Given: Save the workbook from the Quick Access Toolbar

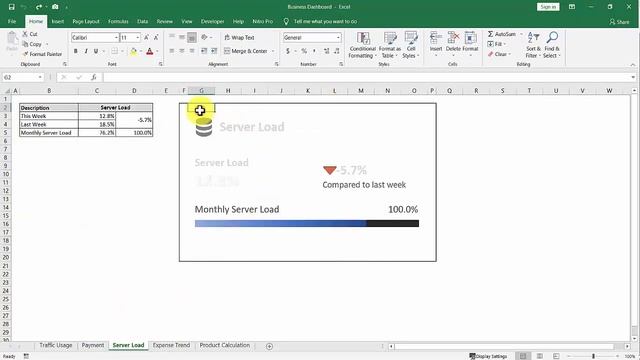Looking at the screenshot, I should click(11, 7).
